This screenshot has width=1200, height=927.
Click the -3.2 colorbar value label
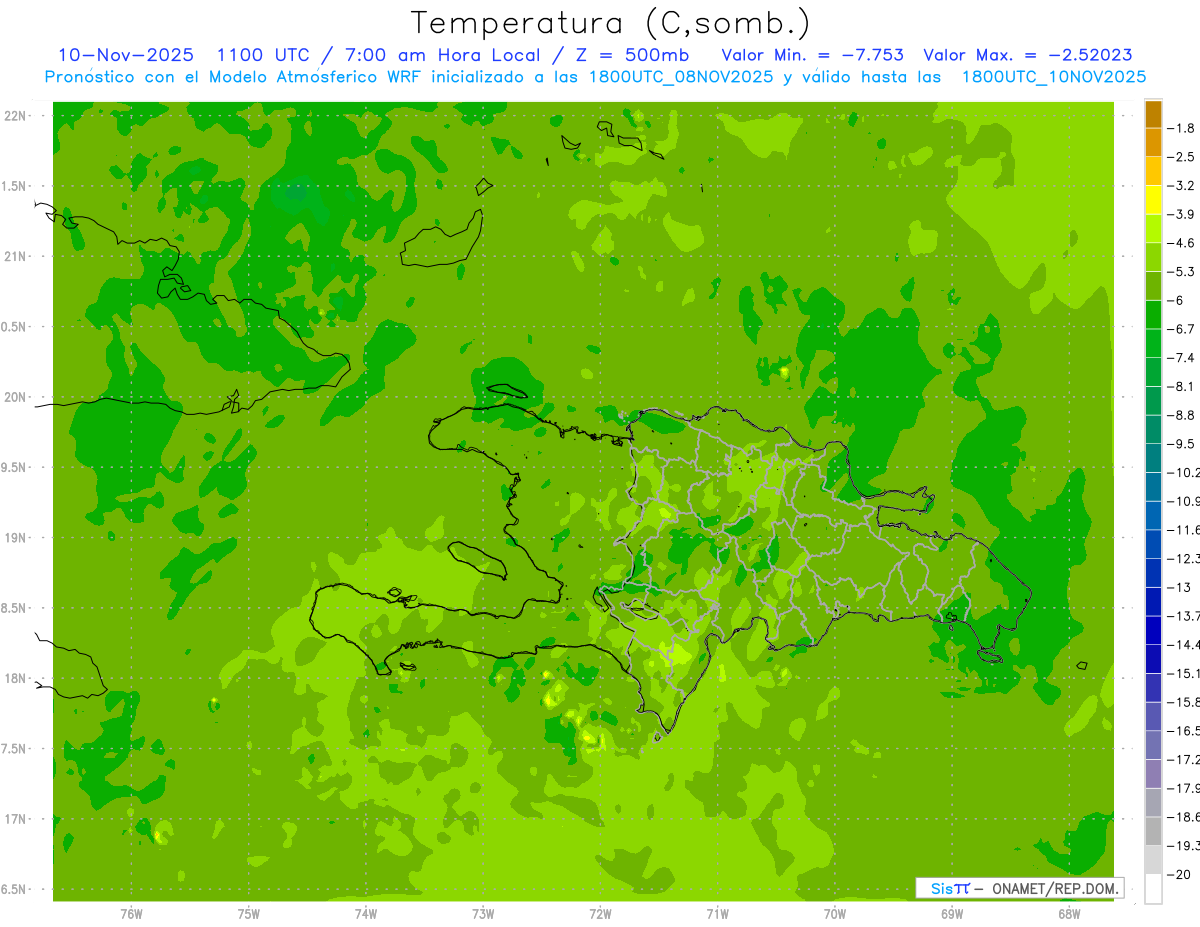(x=1182, y=185)
